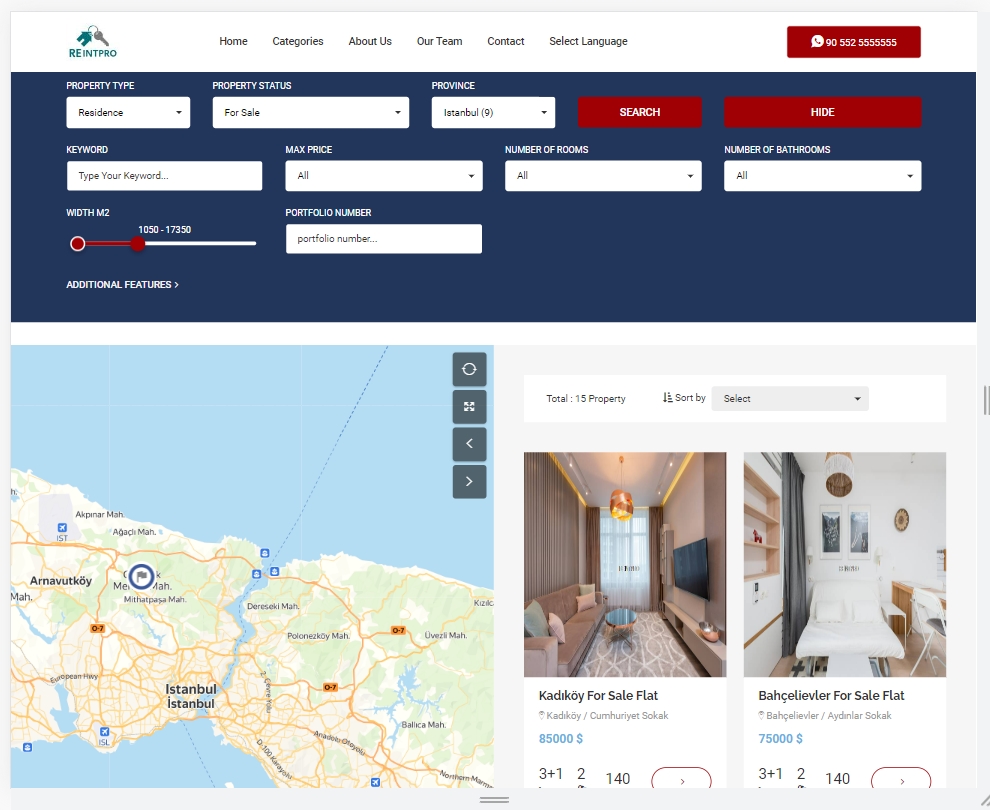Screen dimensions: 990x810
Task: Click the IST airport icon on map
Action: 62,528
